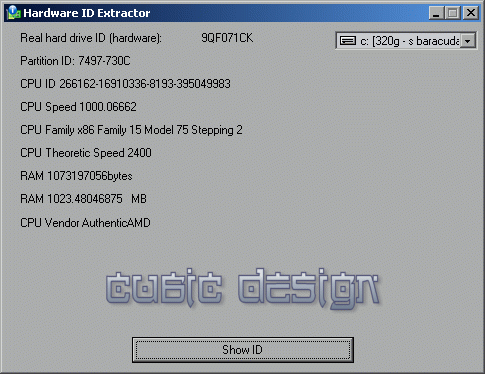Click the Hardware ID Extractor title bar icon
This screenshot has height=374, width=485.
13,13
